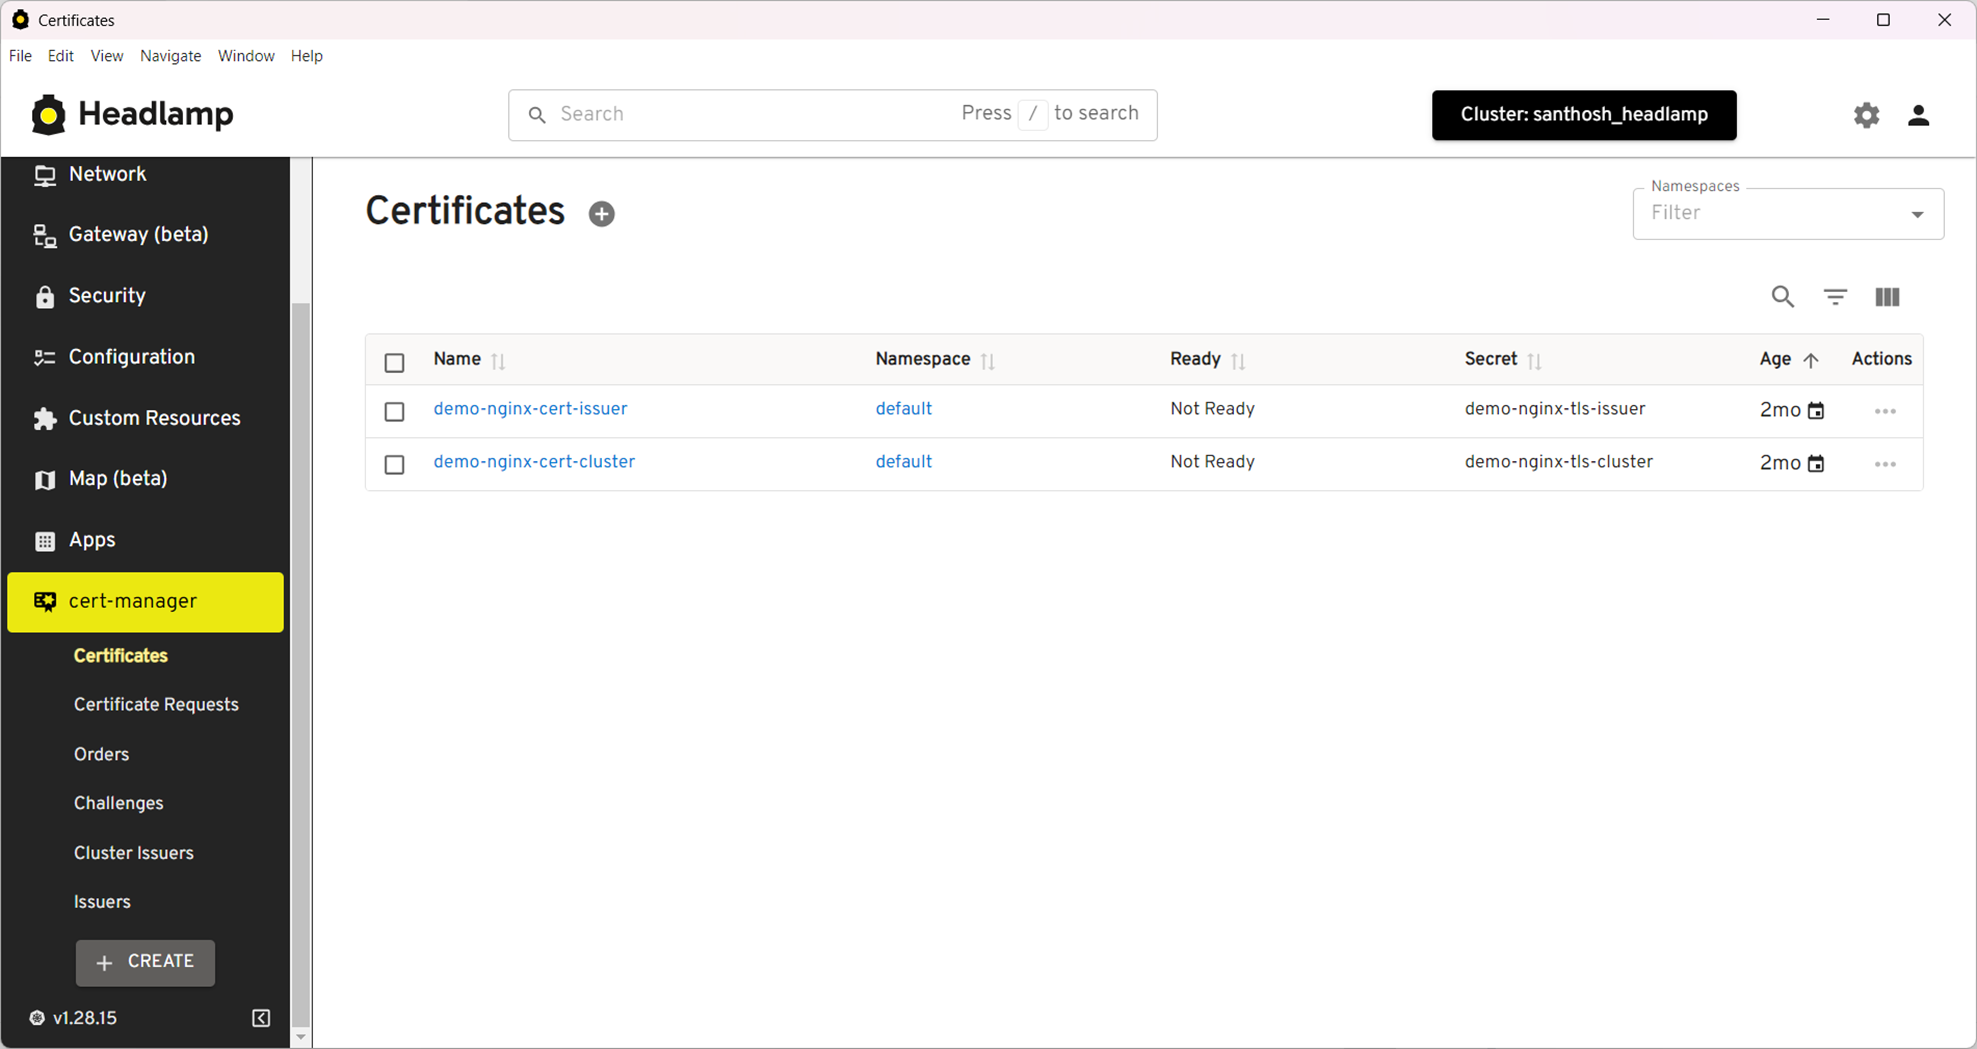The height and width of the screenshot is (1049, 1977).
Task: Toggle Age column sort arrow
Action: coord(1810,360)
